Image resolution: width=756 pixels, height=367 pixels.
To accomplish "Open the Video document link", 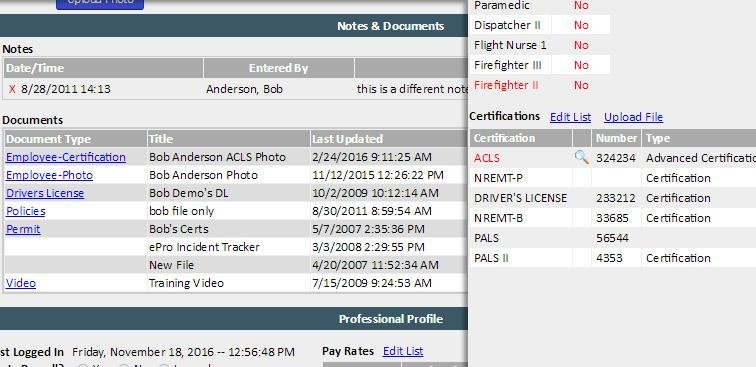I will click(21, 283).
